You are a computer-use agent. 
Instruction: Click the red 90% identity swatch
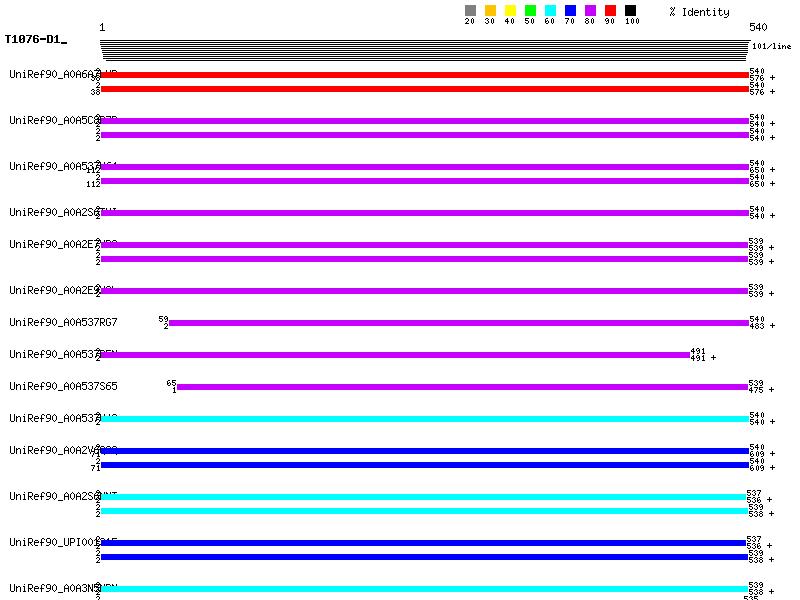tap(610, 11)
